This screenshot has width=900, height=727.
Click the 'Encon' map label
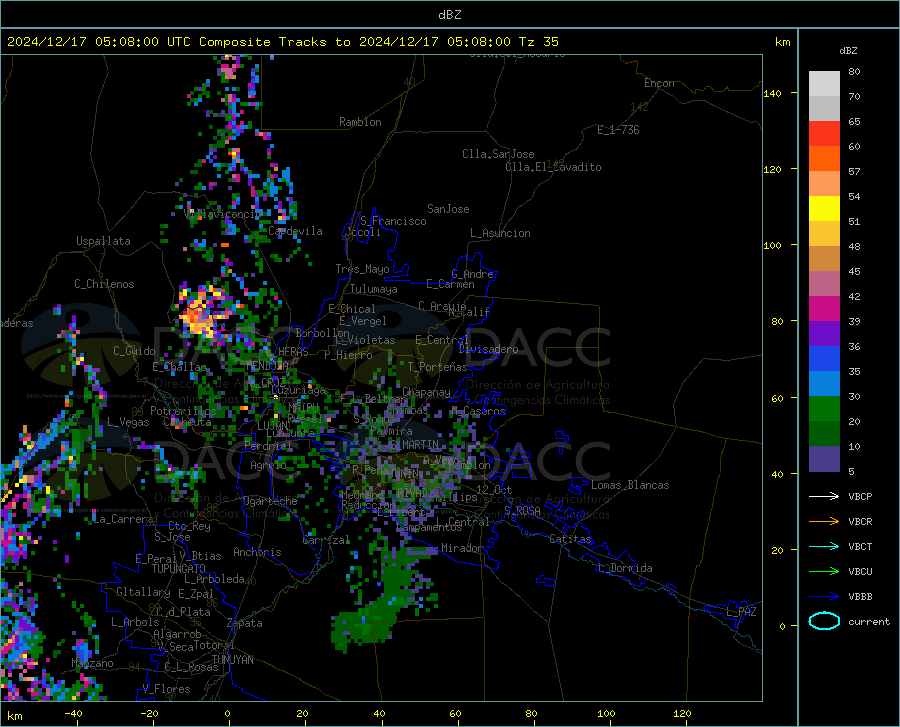click(x=659, y=83)
